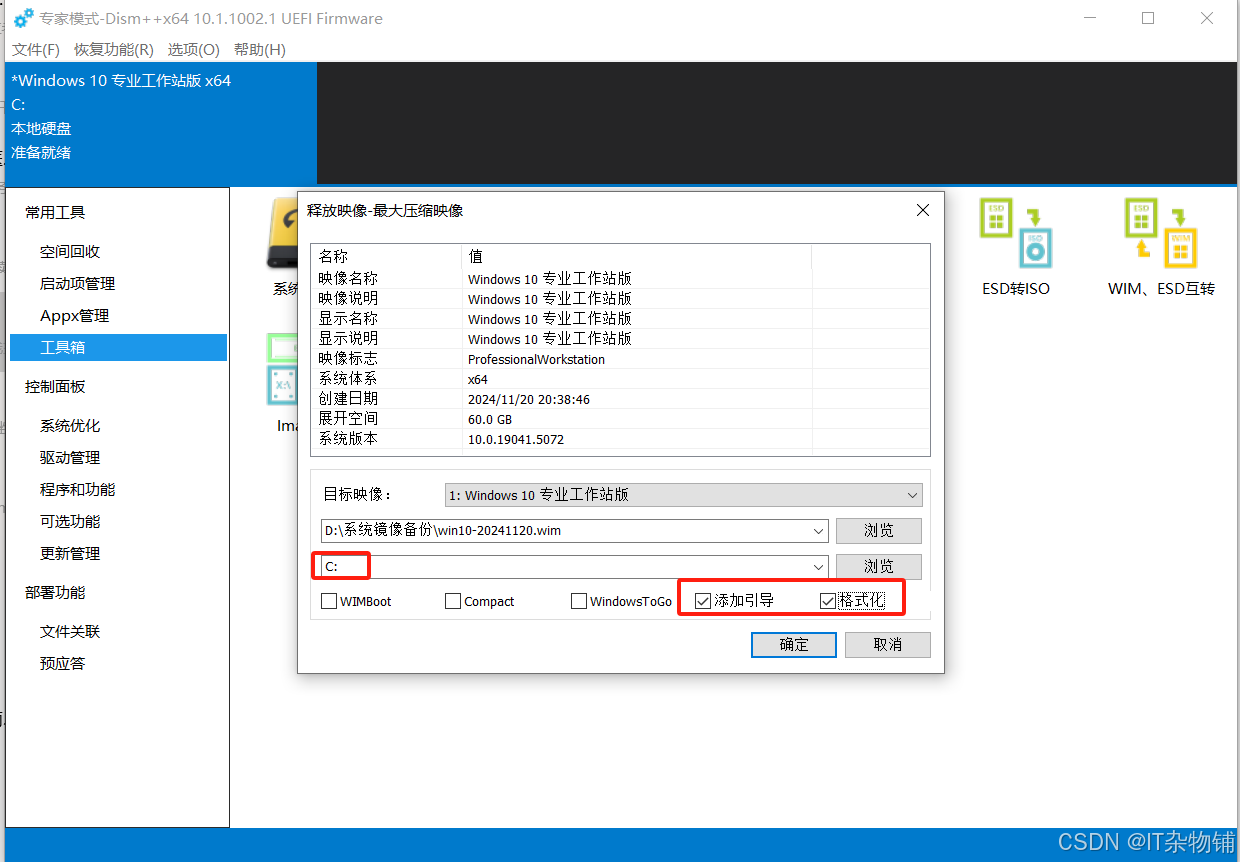Open the 恢复功能(R) menu
This screenshot has height=862, width=1240.
click(x=114, y=49)
